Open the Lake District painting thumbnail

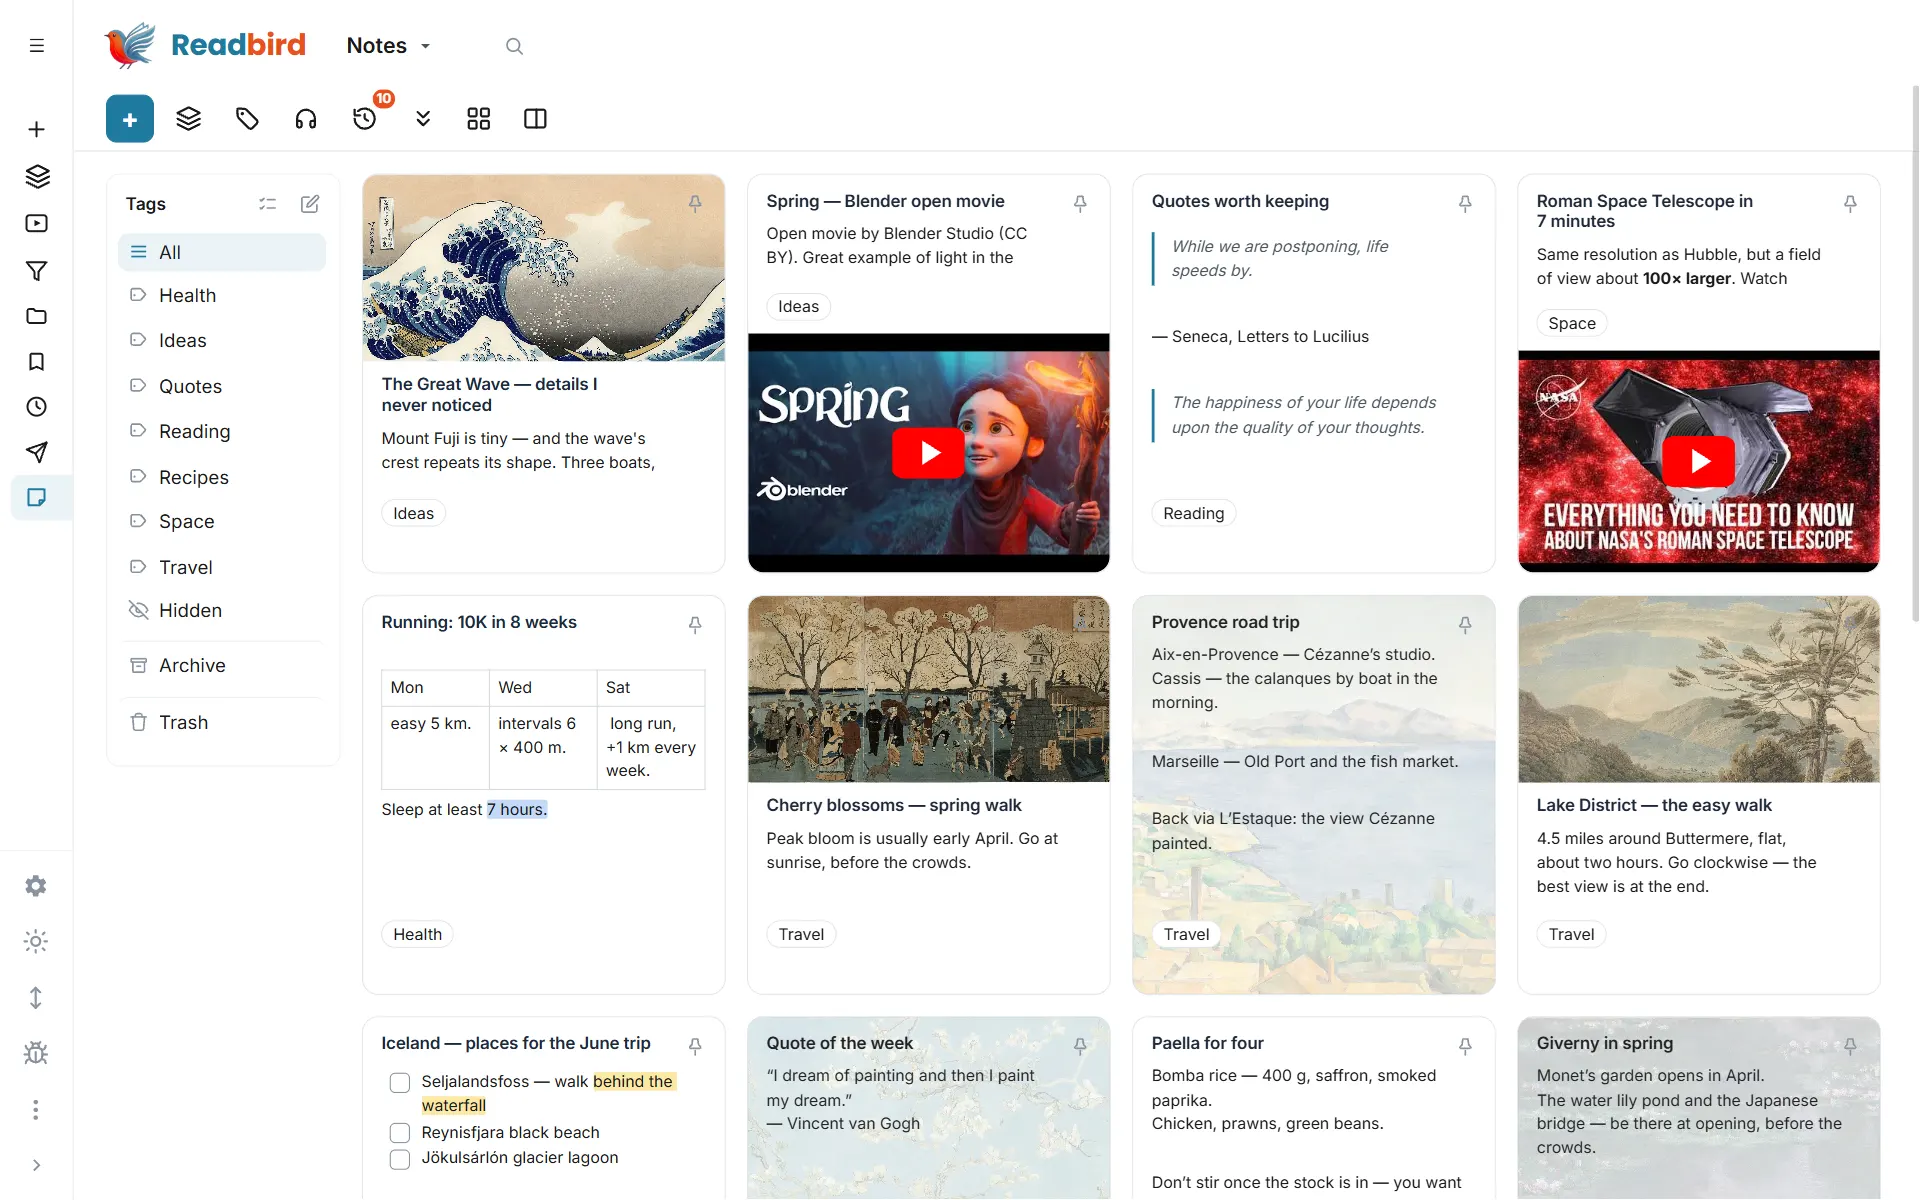(x=1699, y=689)
